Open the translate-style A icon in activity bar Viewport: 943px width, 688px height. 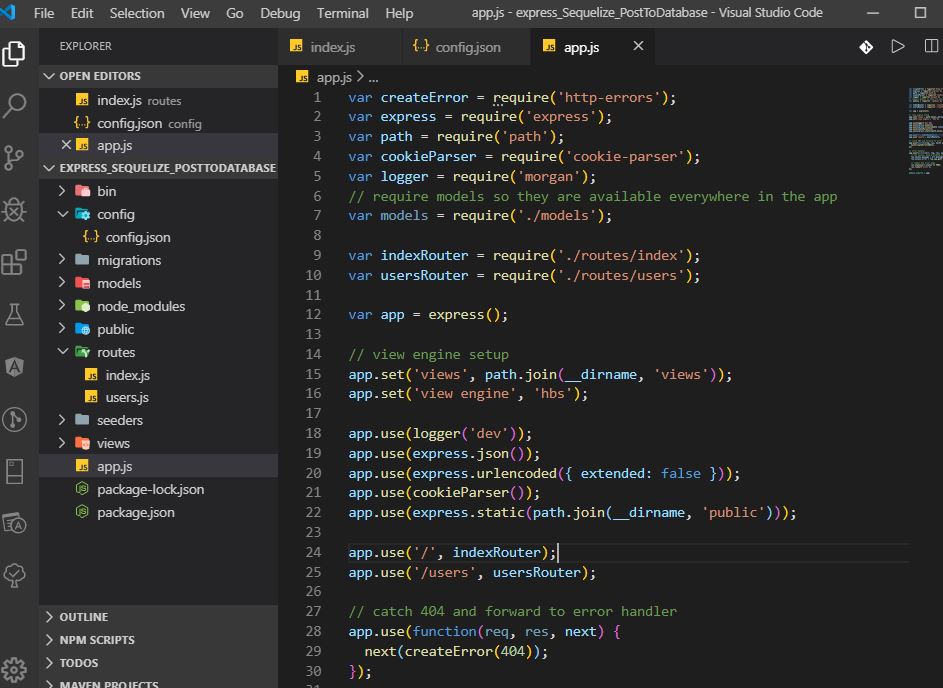tap(14, 523)
